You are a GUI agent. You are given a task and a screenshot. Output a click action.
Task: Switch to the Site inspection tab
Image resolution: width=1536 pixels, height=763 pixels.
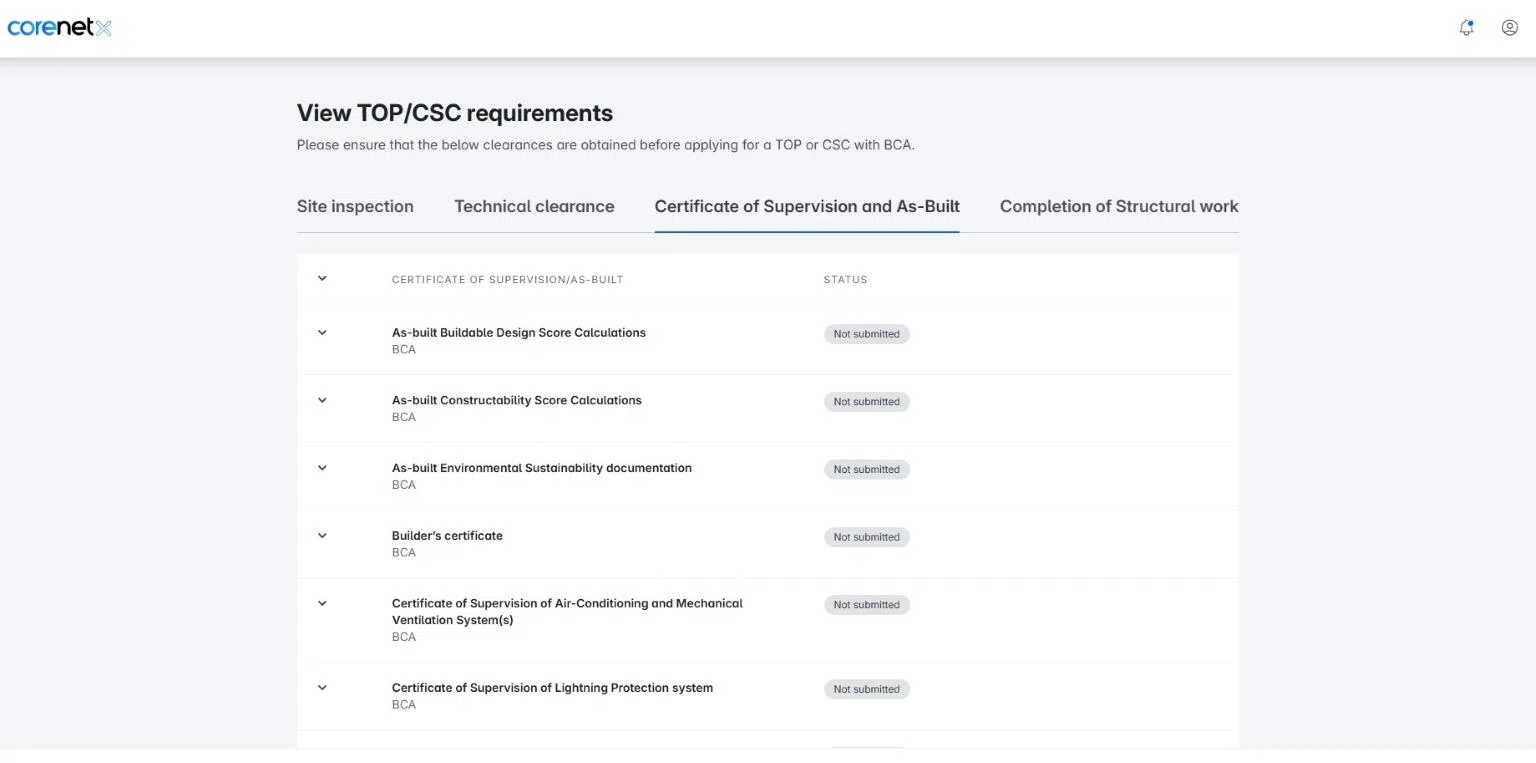(x=355, y=206)
